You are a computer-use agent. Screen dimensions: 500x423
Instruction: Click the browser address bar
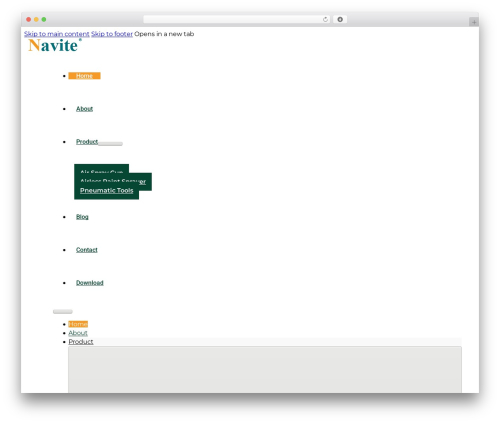[x=236, y=20]
